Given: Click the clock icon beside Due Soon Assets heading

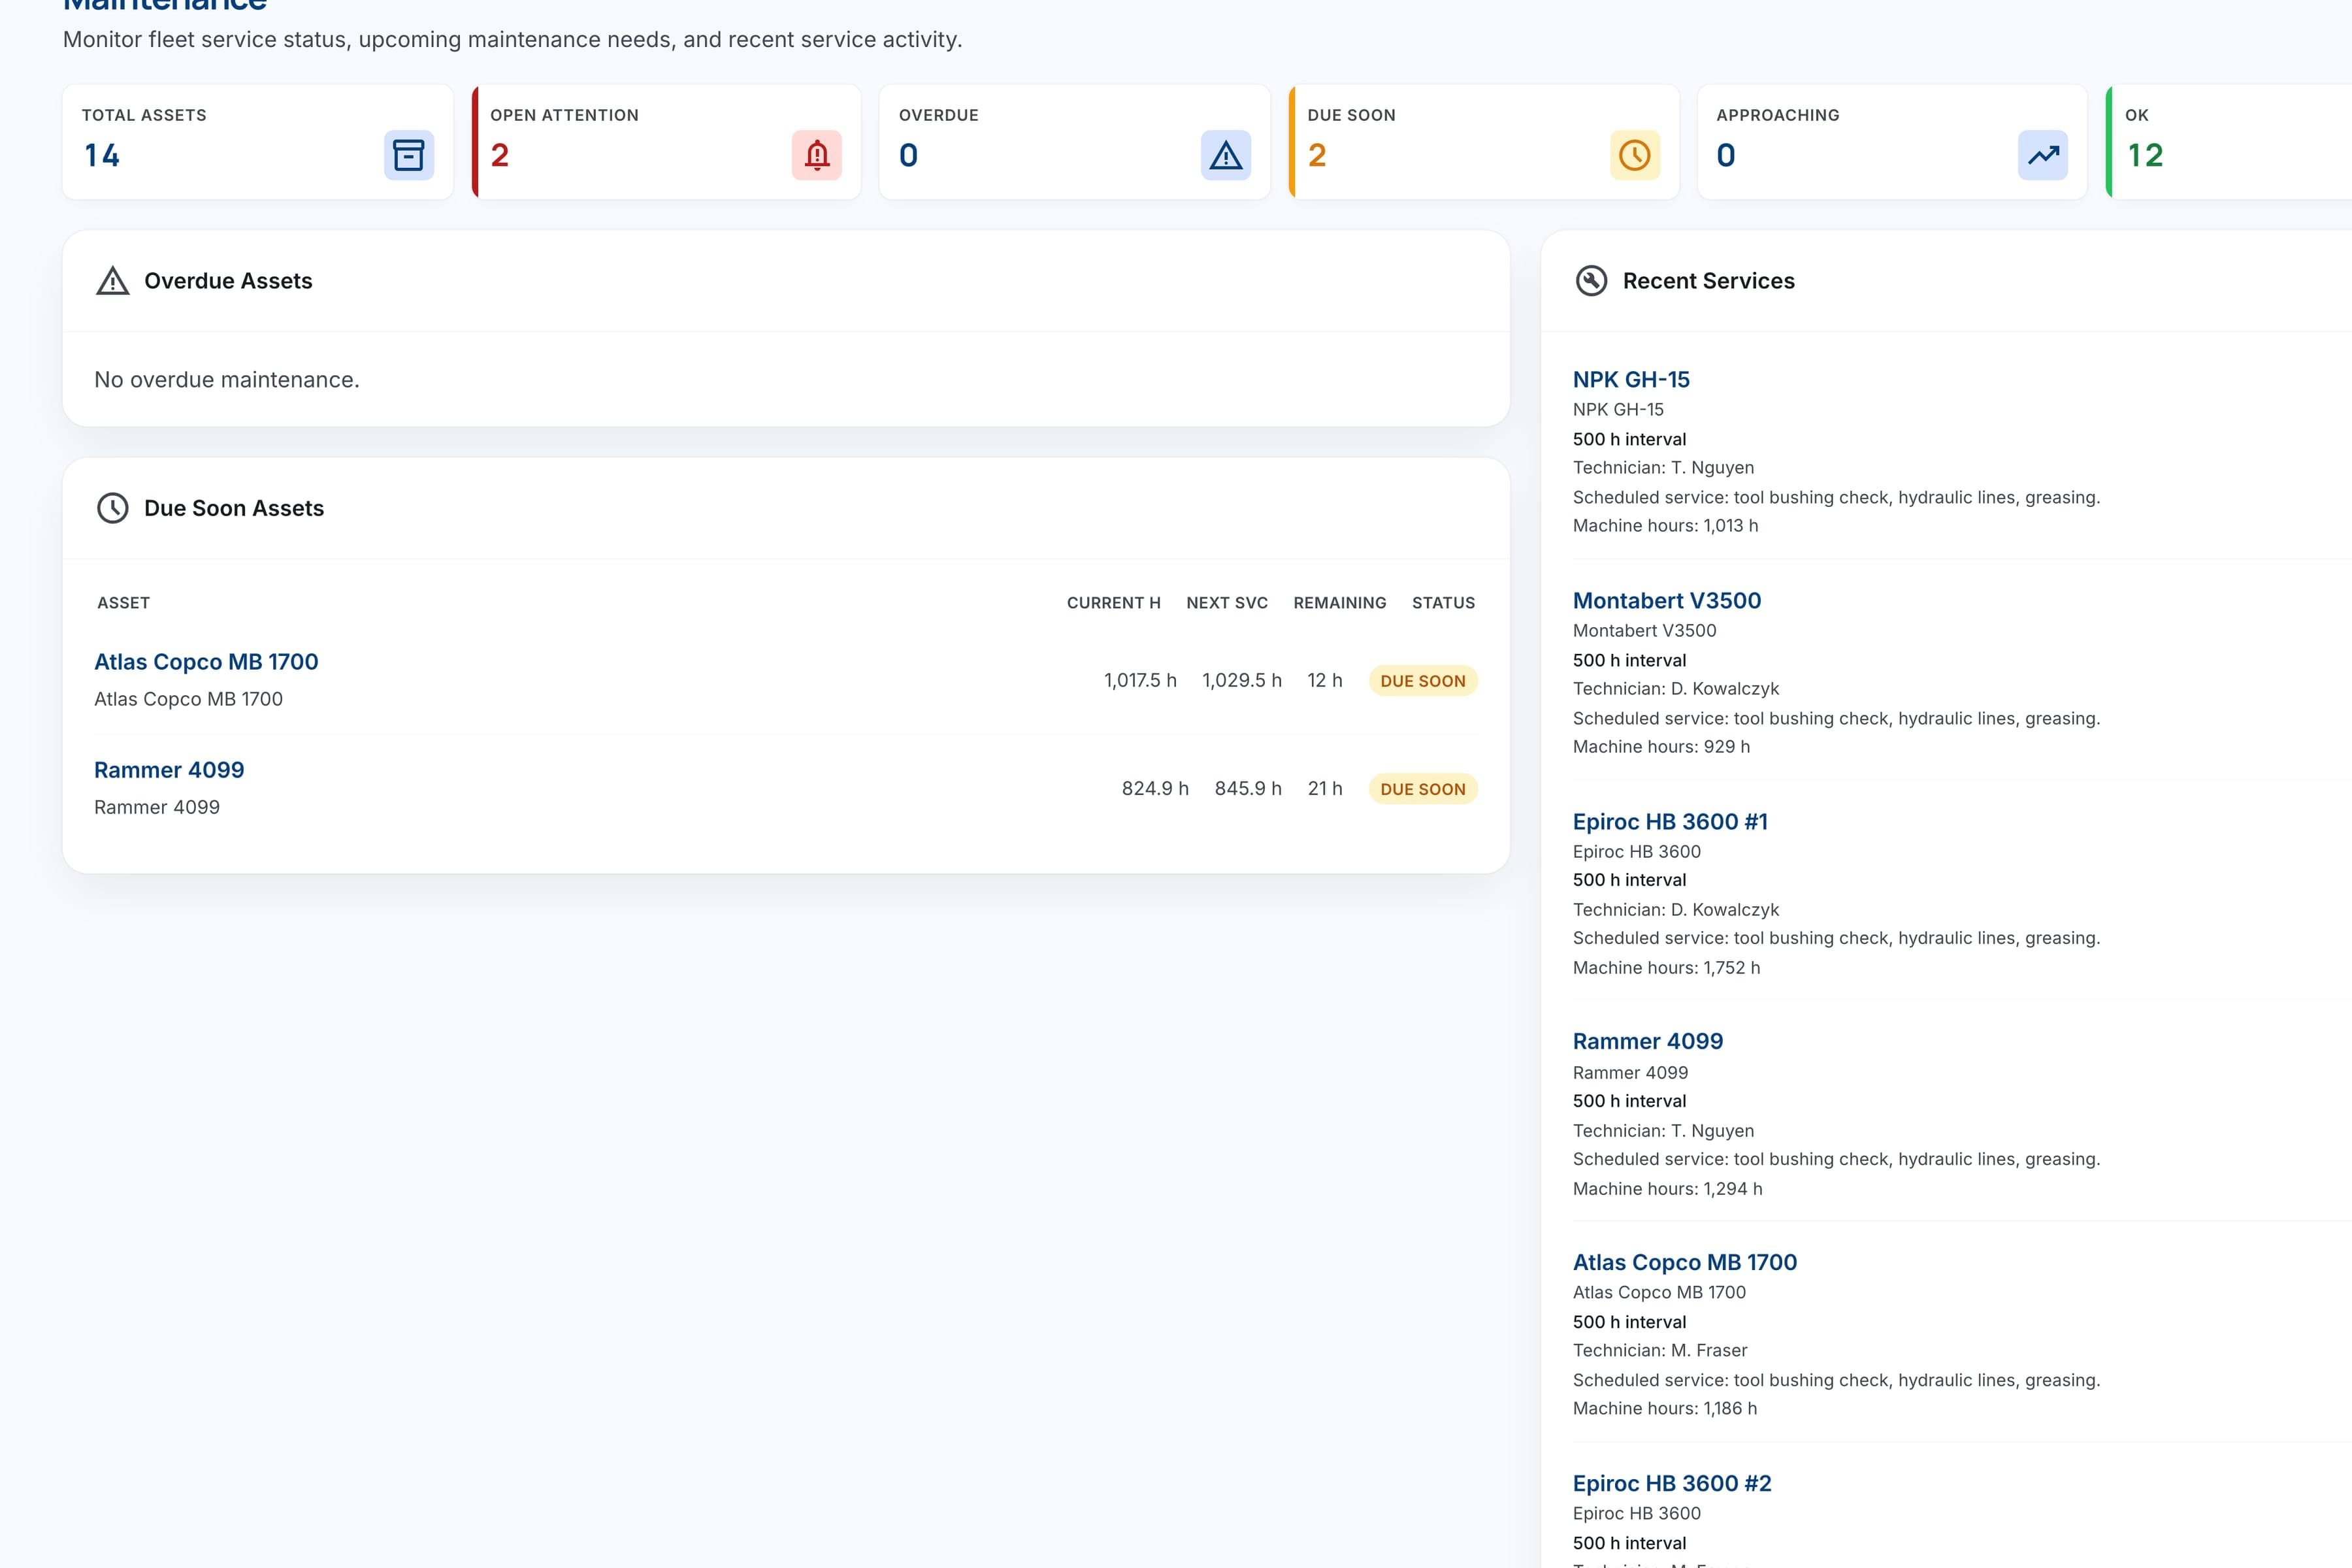Looking at the screenshot, I should point(113,508).
